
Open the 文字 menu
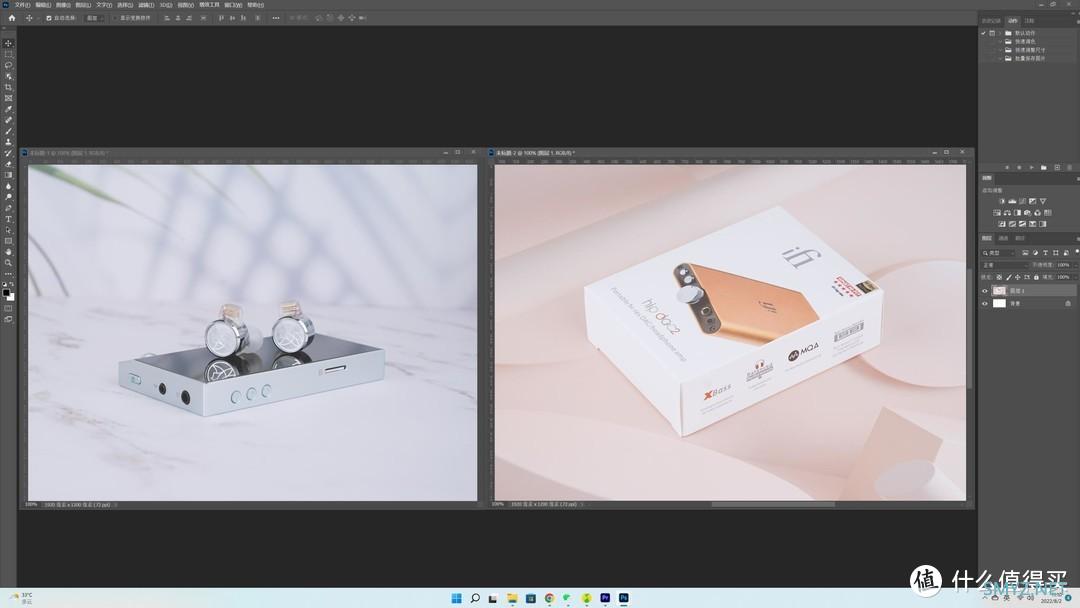[103, 5]
